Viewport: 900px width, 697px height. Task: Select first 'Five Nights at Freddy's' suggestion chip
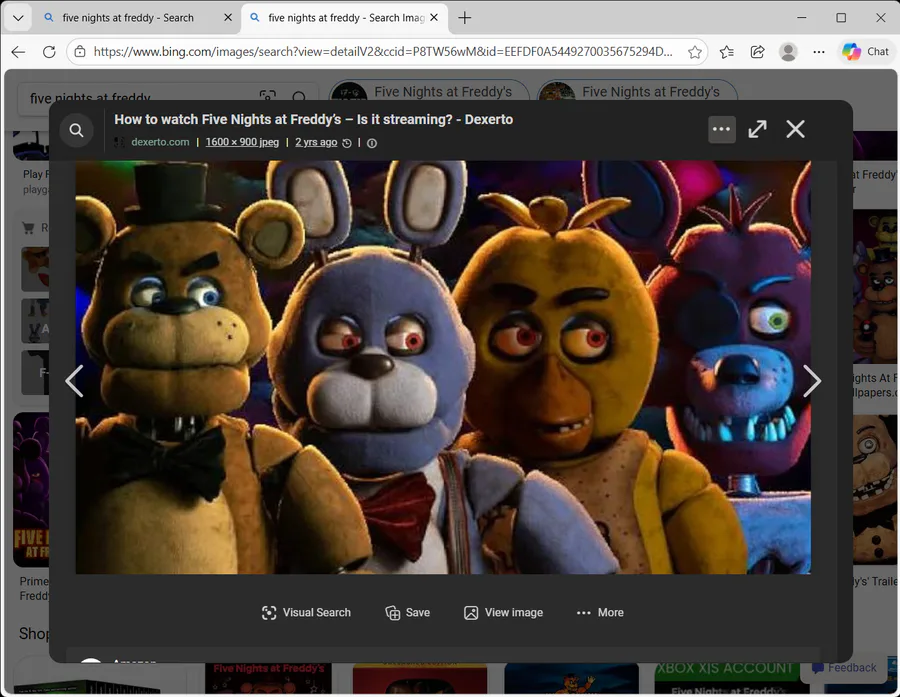point(429,91)
